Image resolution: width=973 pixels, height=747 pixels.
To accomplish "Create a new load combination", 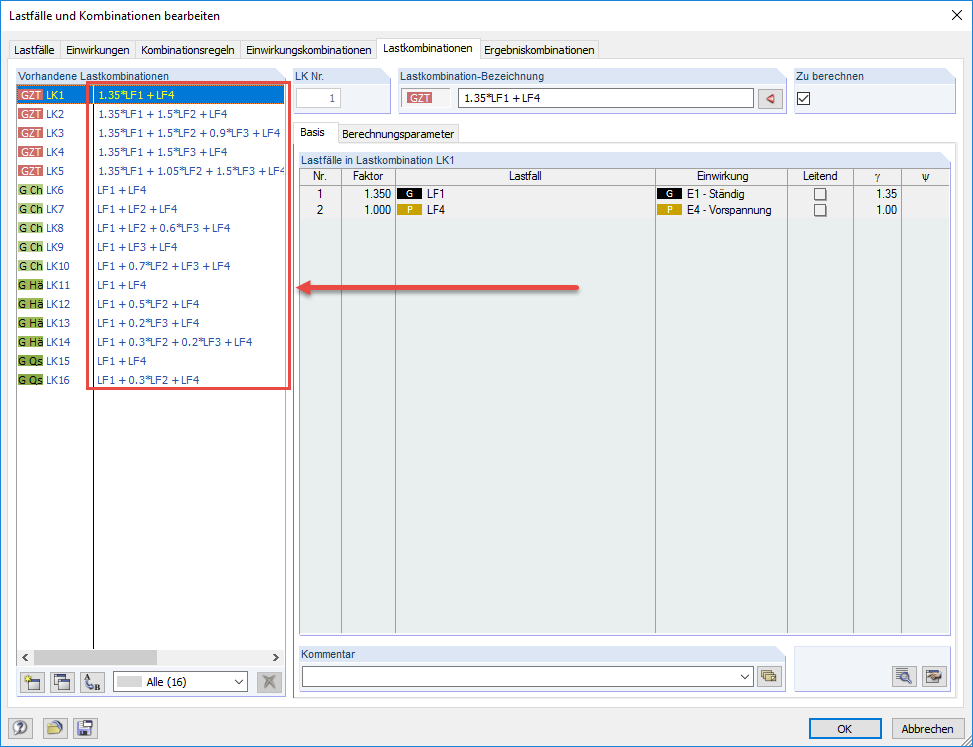I will (x=32, y=682).
